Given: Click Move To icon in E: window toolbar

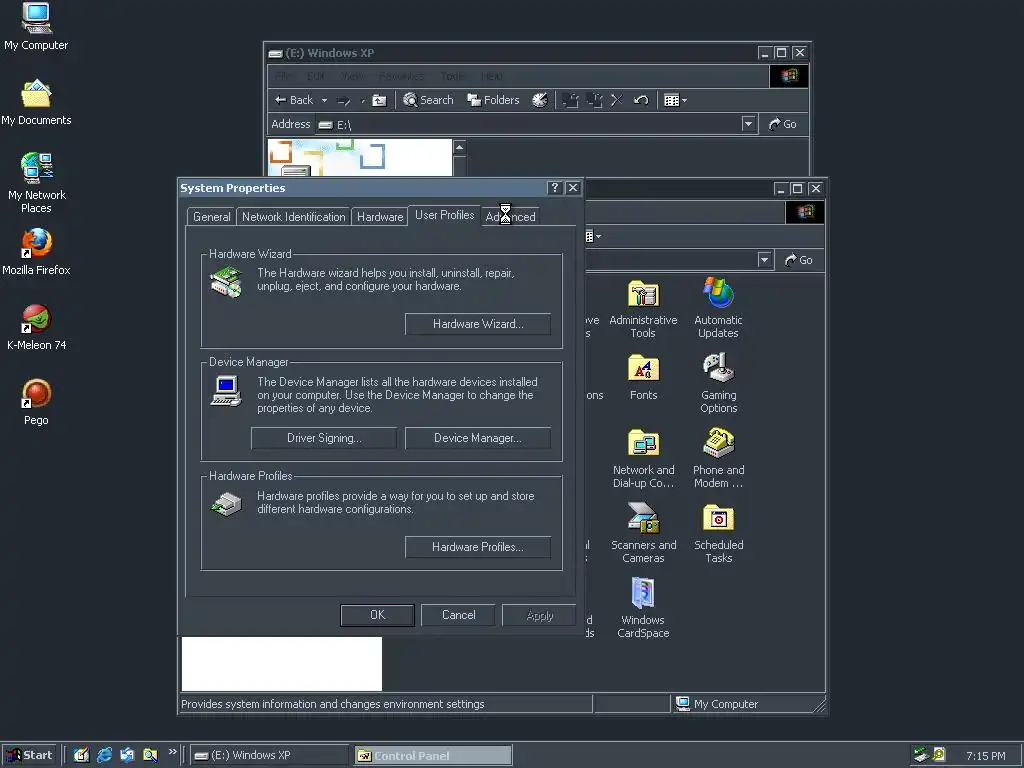Looking at the screenshot, I should click(571, 100).
